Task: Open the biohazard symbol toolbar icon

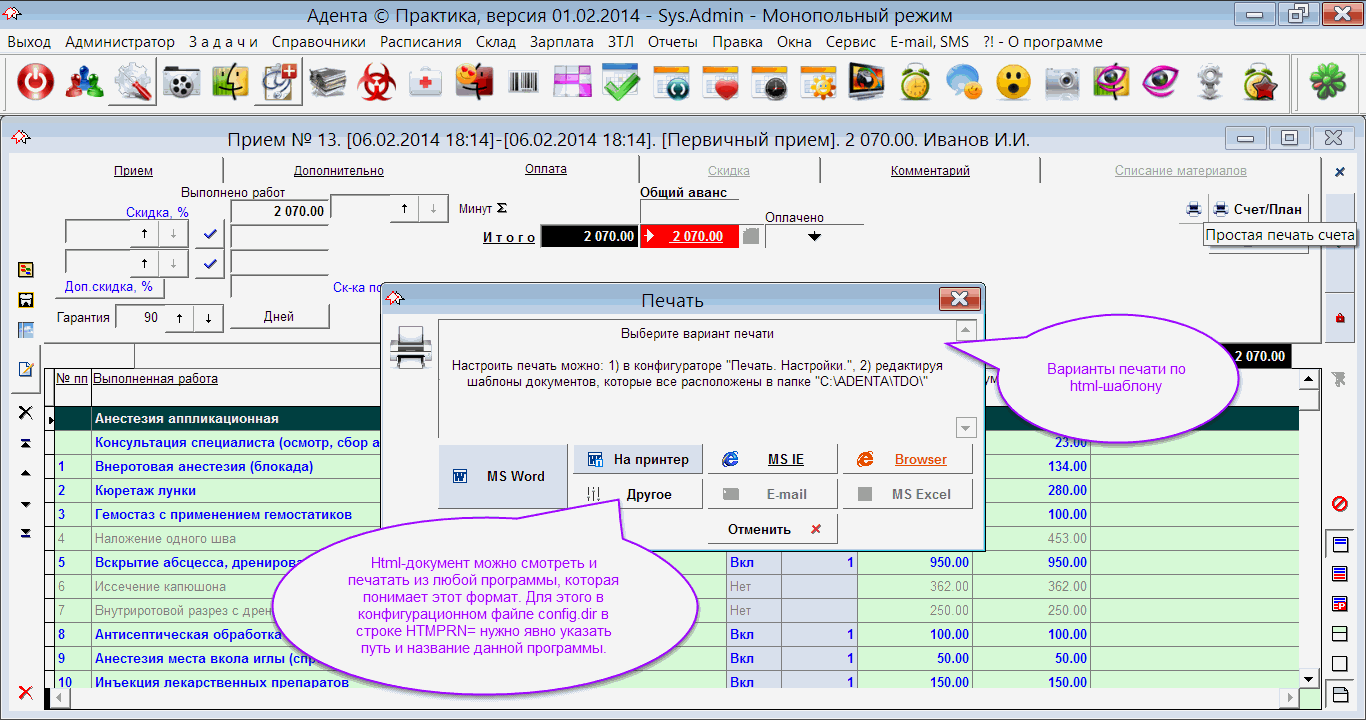Action: [x=378, y=83]
